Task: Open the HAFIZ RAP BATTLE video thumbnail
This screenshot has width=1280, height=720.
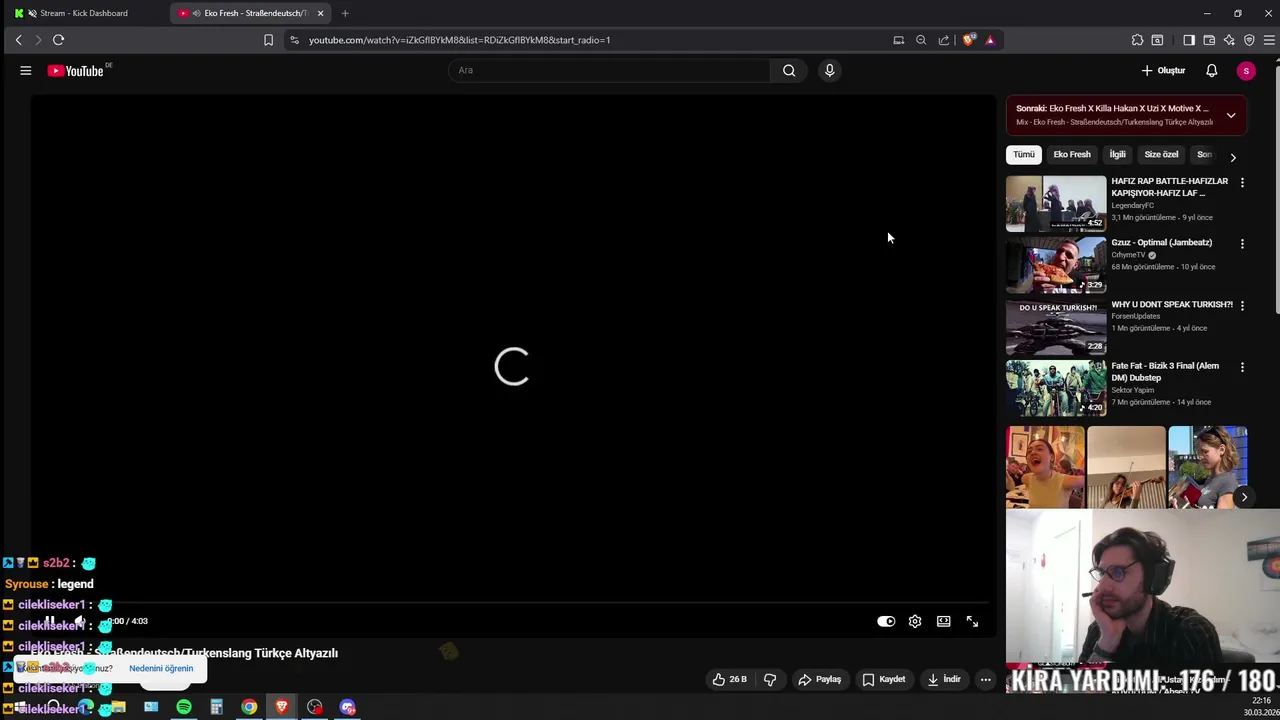Action: pos(1056,204)
